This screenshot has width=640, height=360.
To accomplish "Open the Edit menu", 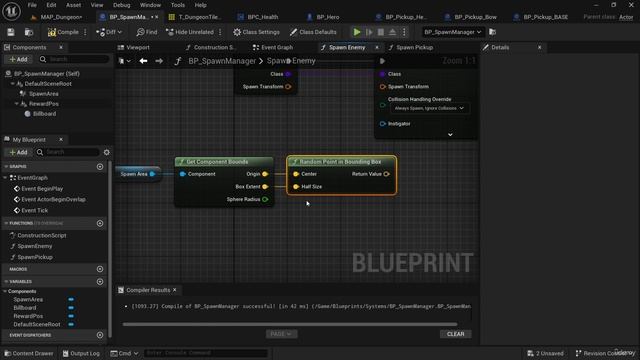I will tap(51, 5).
